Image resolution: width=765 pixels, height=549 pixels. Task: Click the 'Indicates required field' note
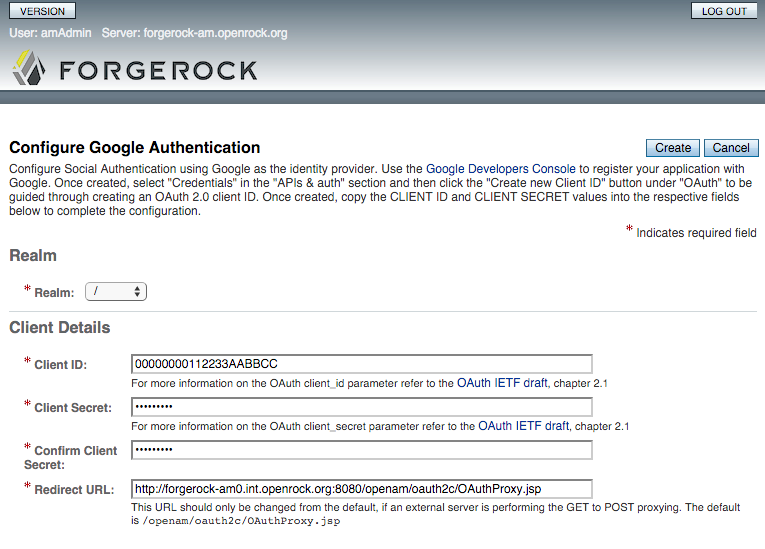[696, 233]
